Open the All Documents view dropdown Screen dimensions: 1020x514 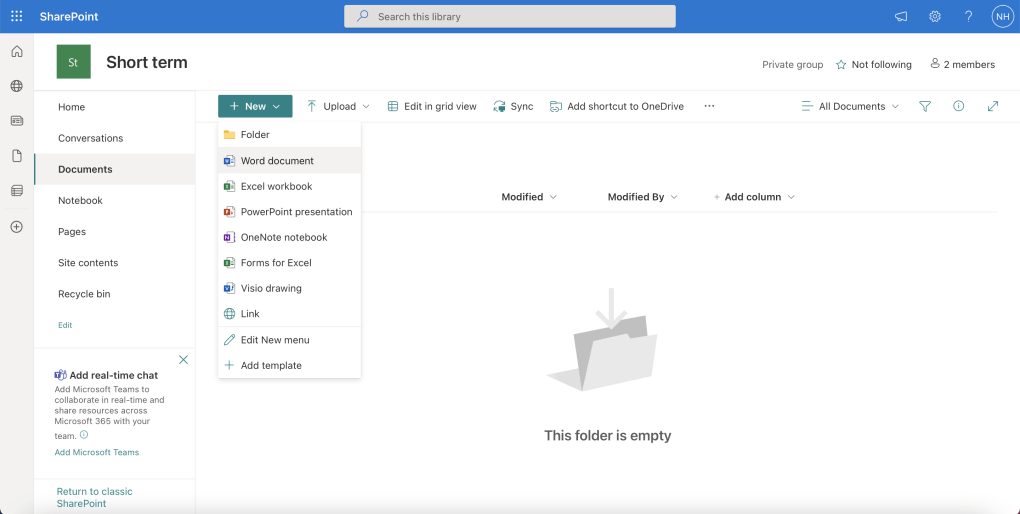(x=850, y=106)
